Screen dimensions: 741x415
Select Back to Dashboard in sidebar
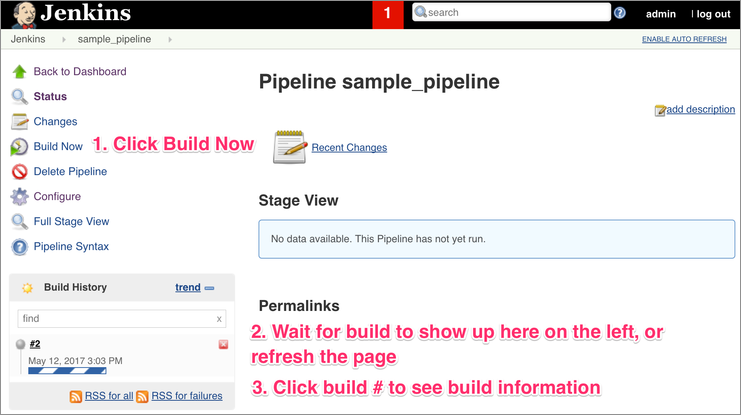click(x=80, y=71)
